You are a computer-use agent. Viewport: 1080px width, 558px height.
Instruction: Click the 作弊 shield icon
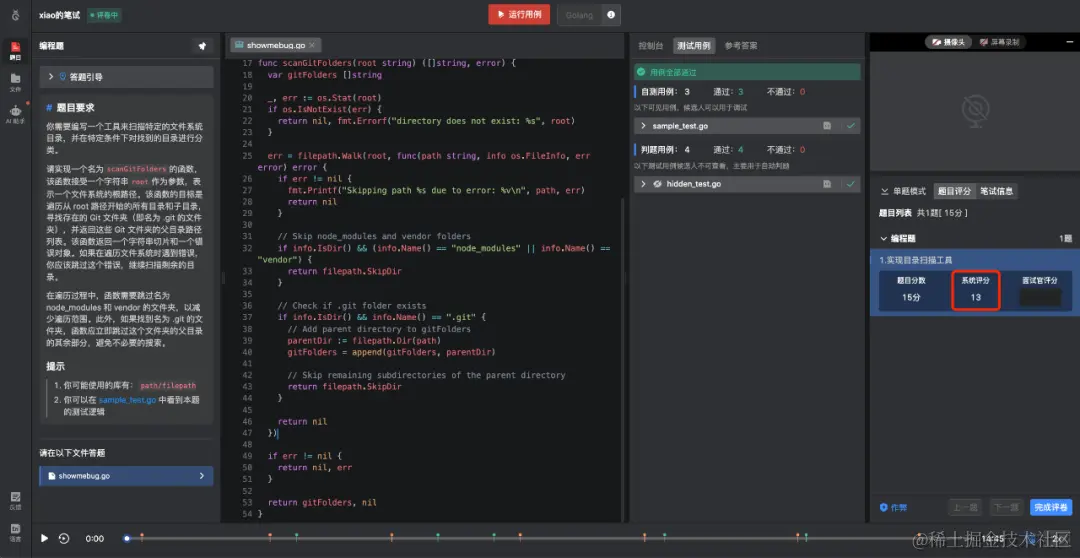(x=884, y=508)
